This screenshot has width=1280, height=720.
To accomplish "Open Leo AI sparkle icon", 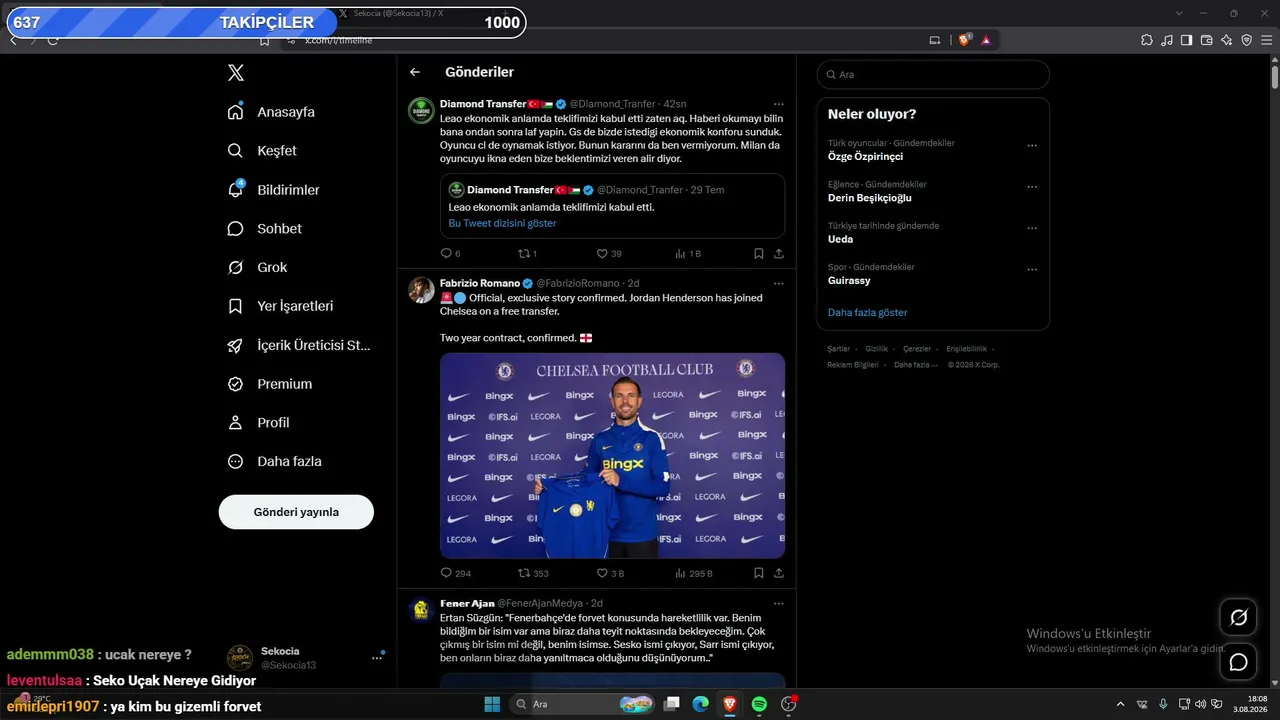I will pyautogui.click(x=1227, y=40).
